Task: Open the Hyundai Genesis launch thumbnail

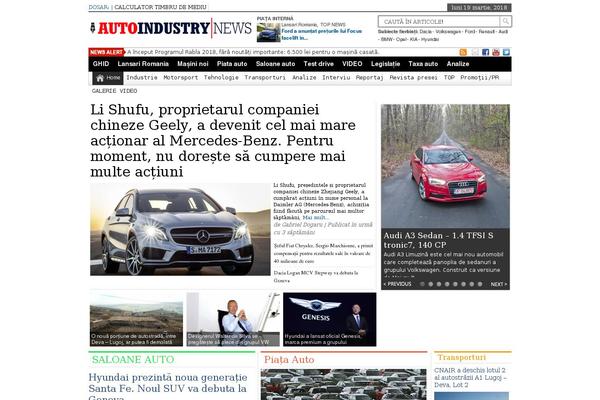Action: click(329, 320)
